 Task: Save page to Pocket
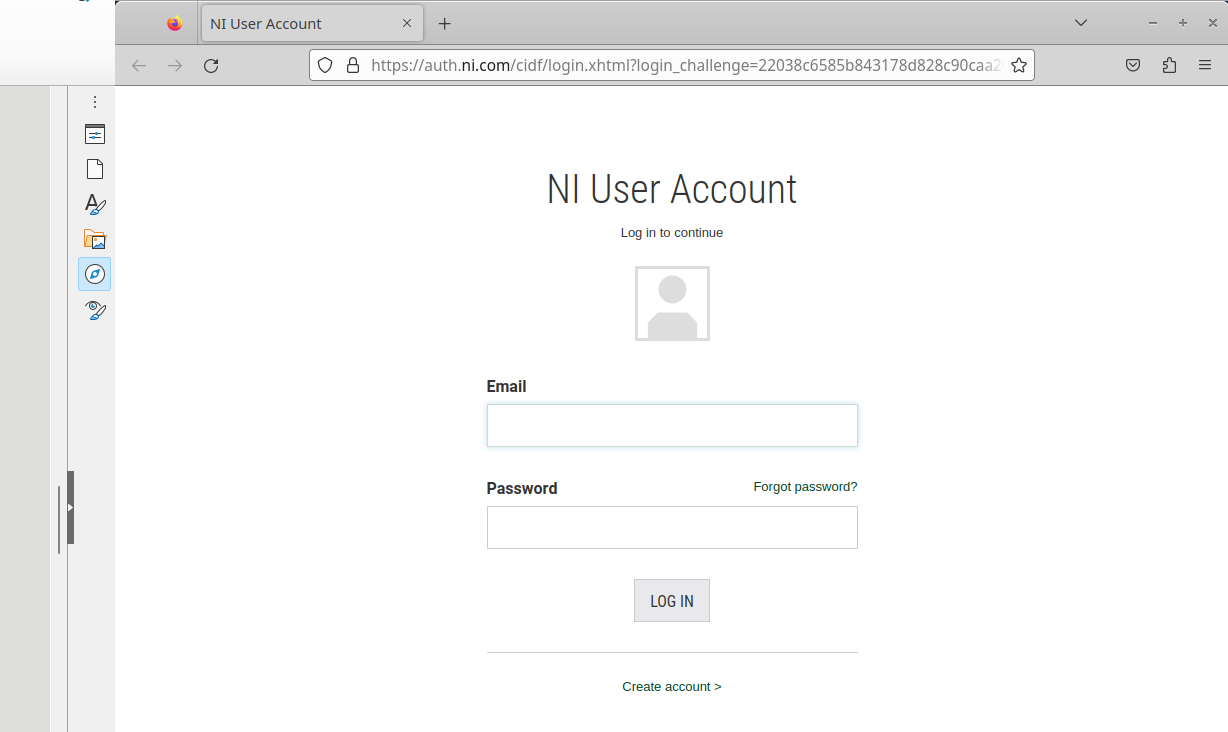click(x=1133, y=65)
